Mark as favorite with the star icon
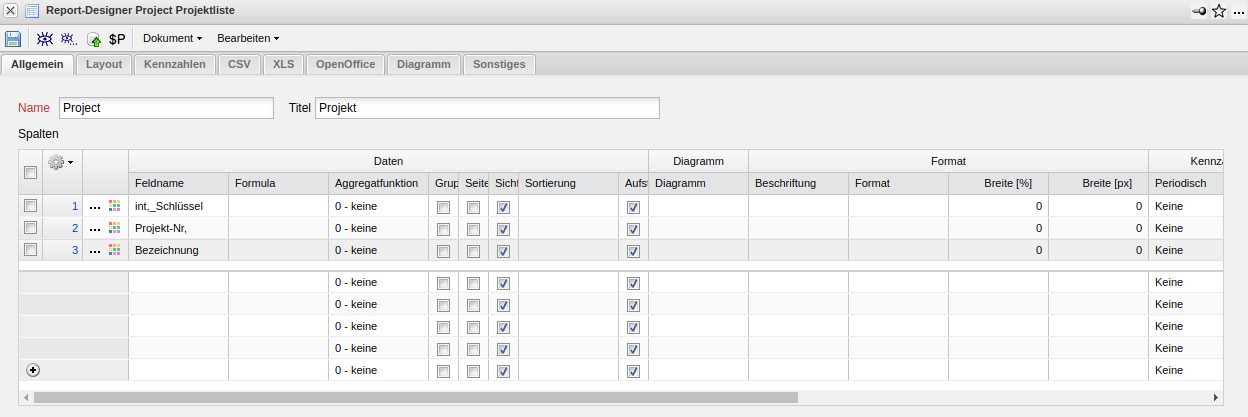 (x=1219, y=11)
